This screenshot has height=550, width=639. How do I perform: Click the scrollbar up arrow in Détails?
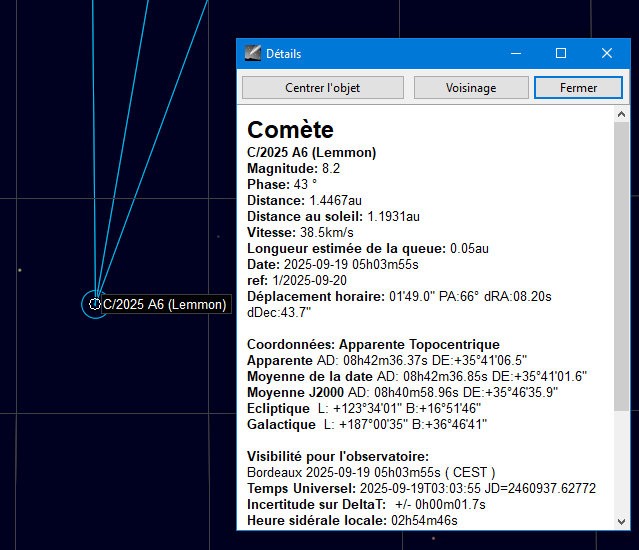621,115
